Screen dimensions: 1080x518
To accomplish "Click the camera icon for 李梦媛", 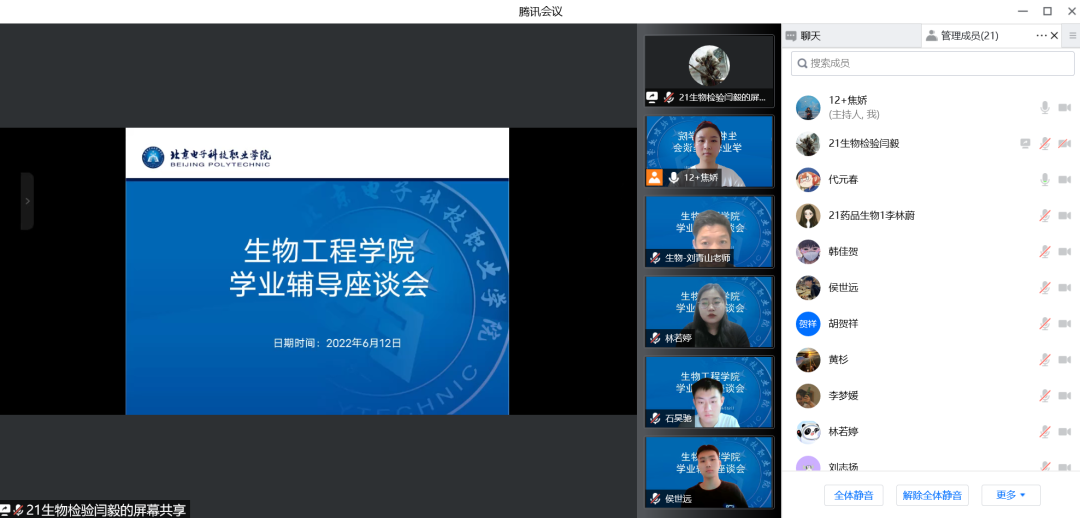I will point(1064,395).
